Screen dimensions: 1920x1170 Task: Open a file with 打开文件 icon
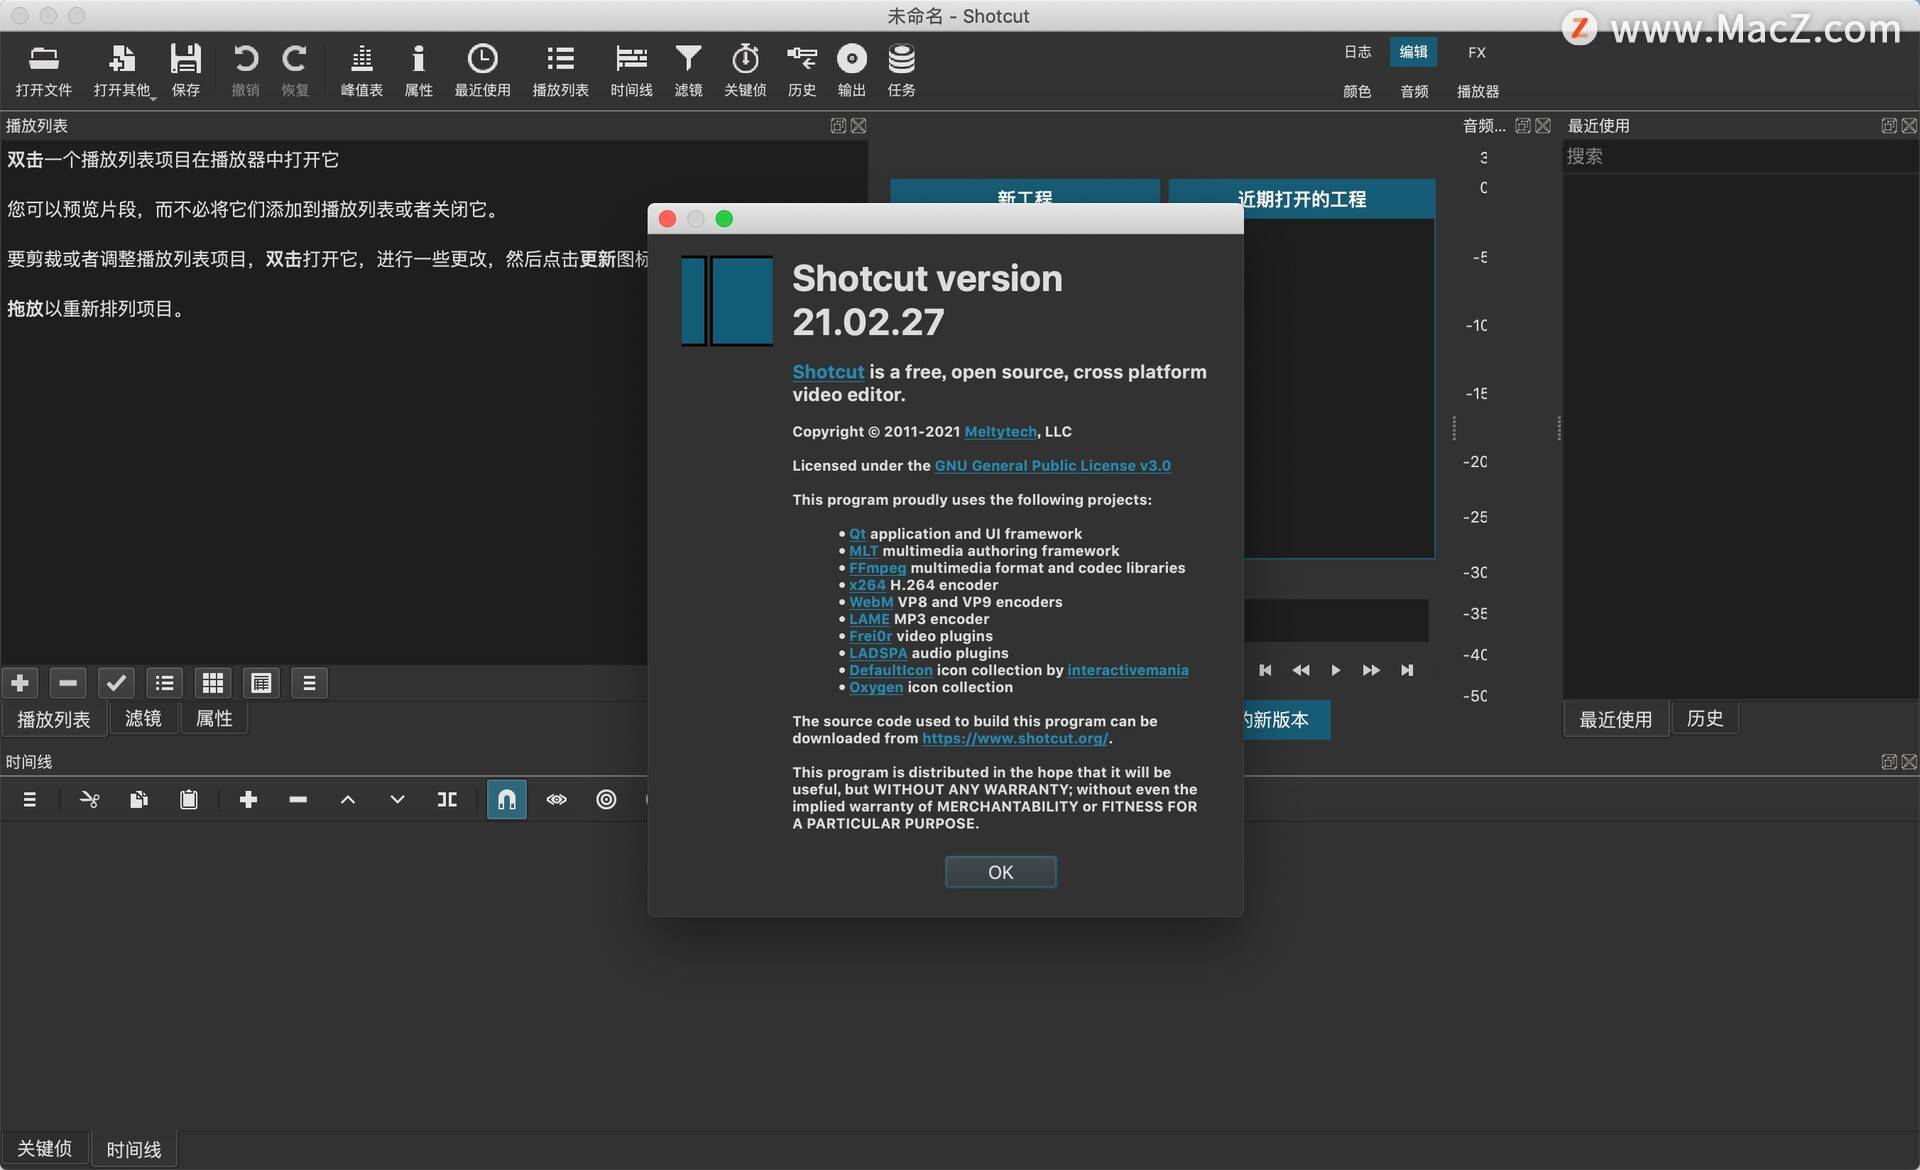(x=44, y=70)
